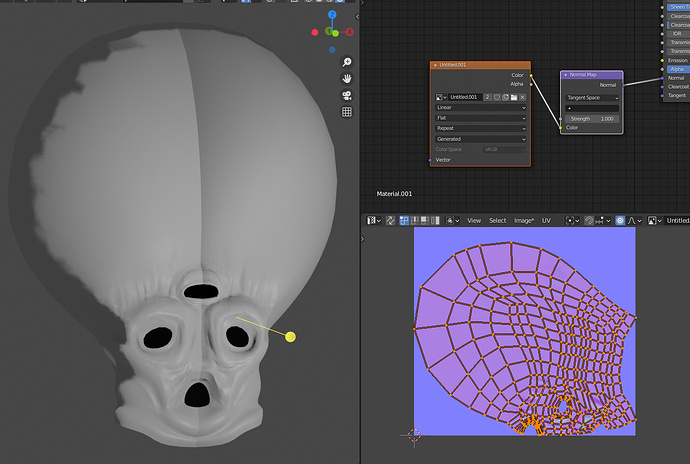Click the negative Z blue dot on gizmo
This screenshot has height=464, width=690.
[332, 50]
